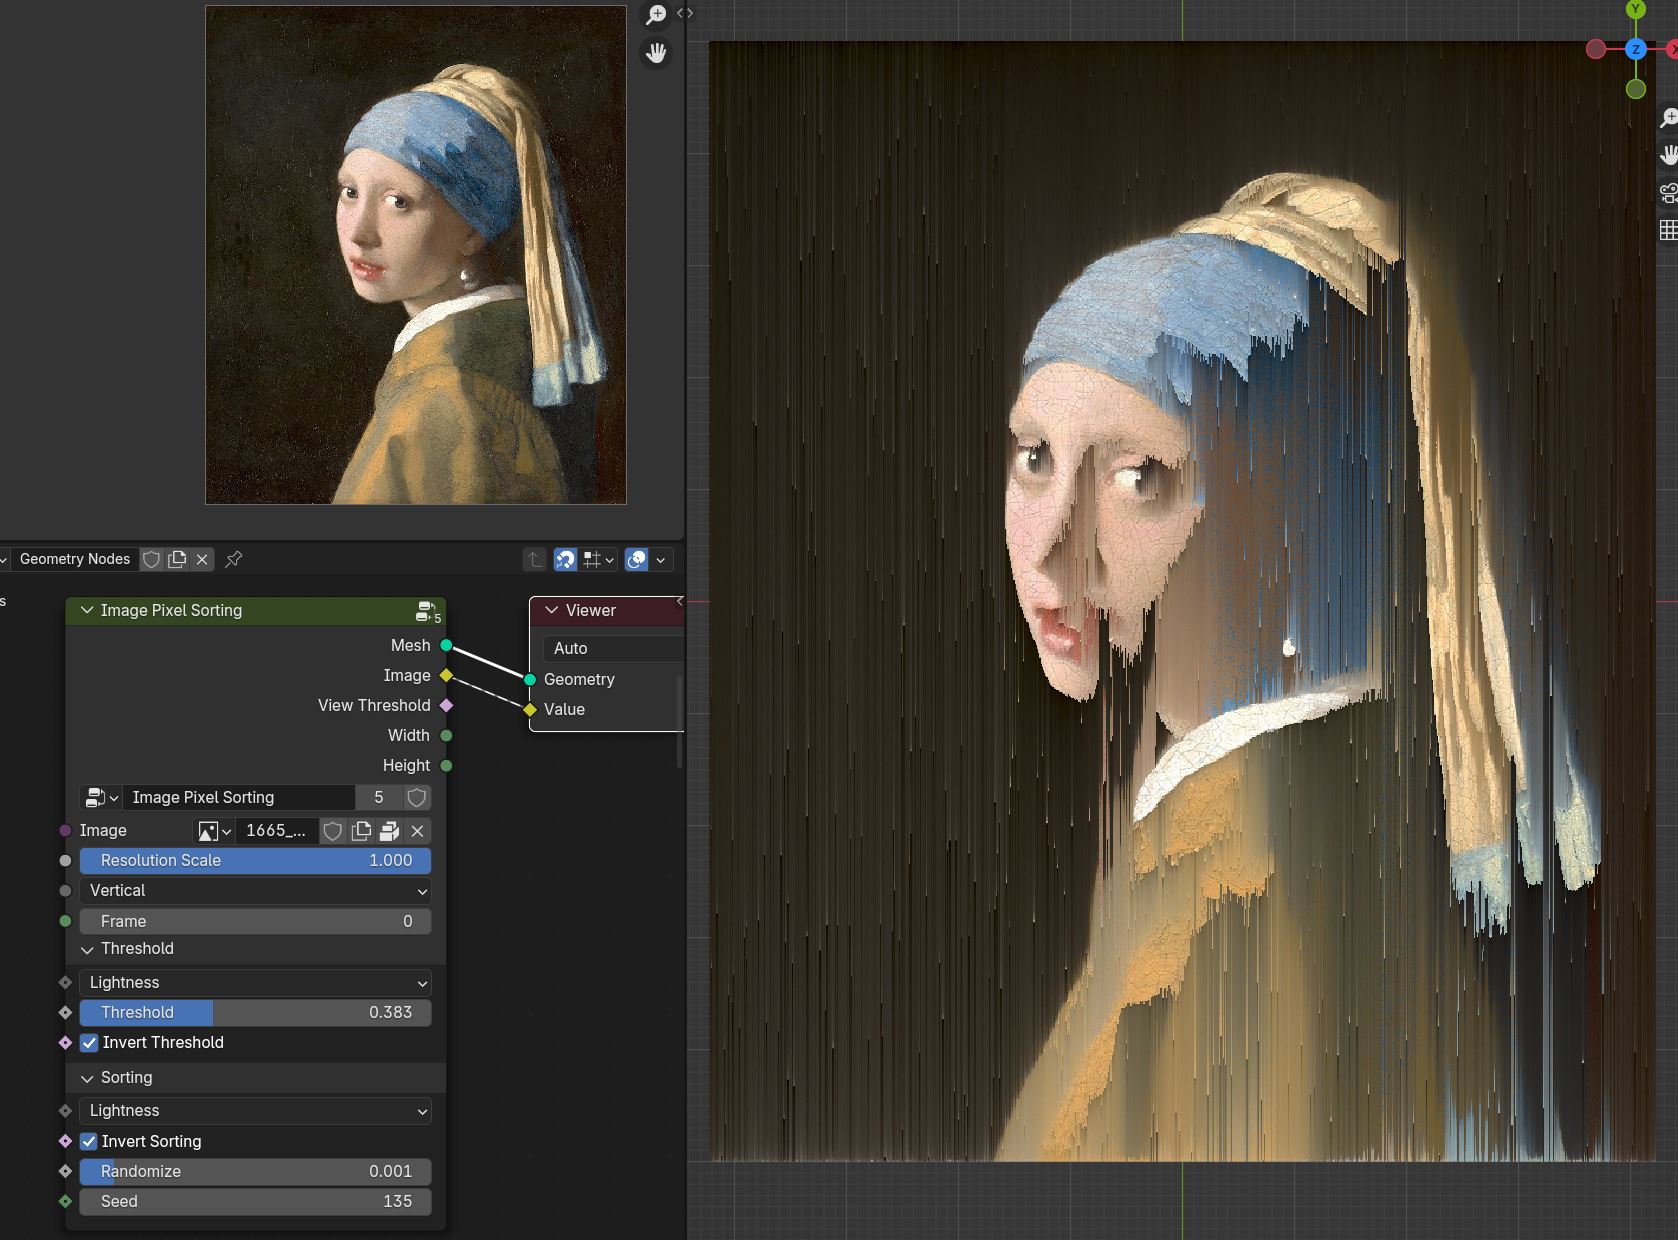Toggle the snapping magnet icon

(565, 560)
